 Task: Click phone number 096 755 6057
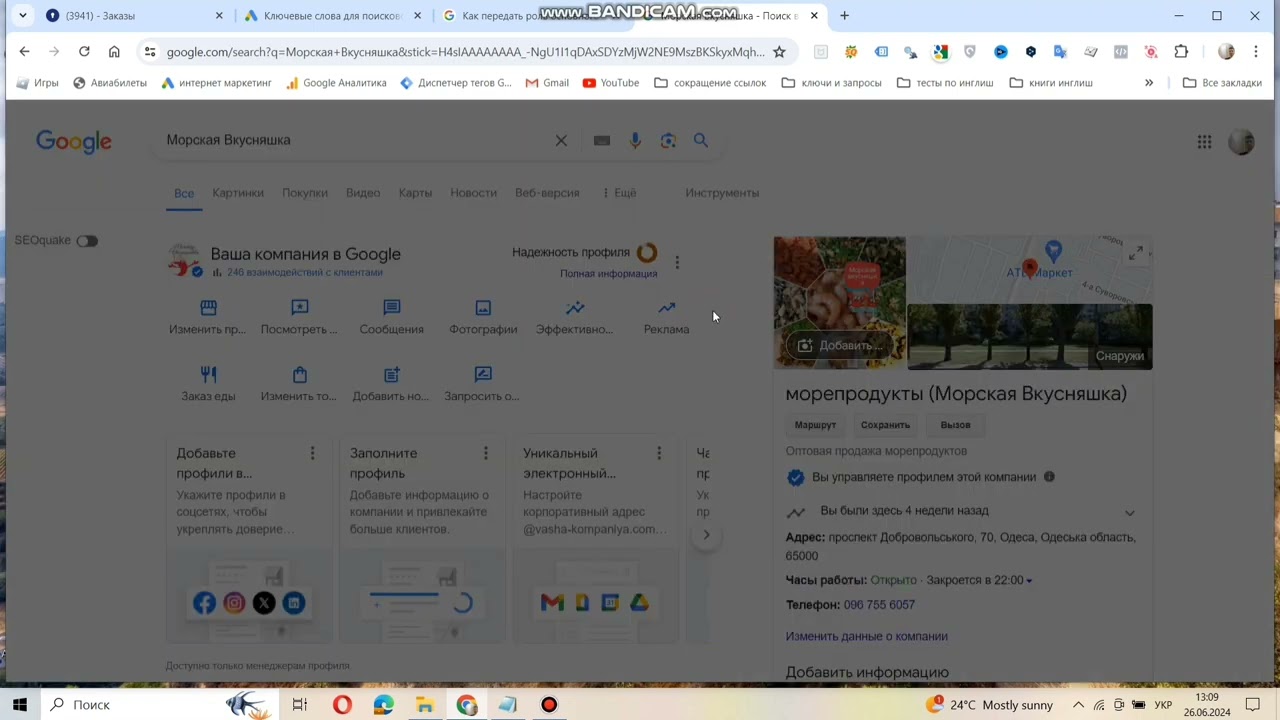point(879,605)
